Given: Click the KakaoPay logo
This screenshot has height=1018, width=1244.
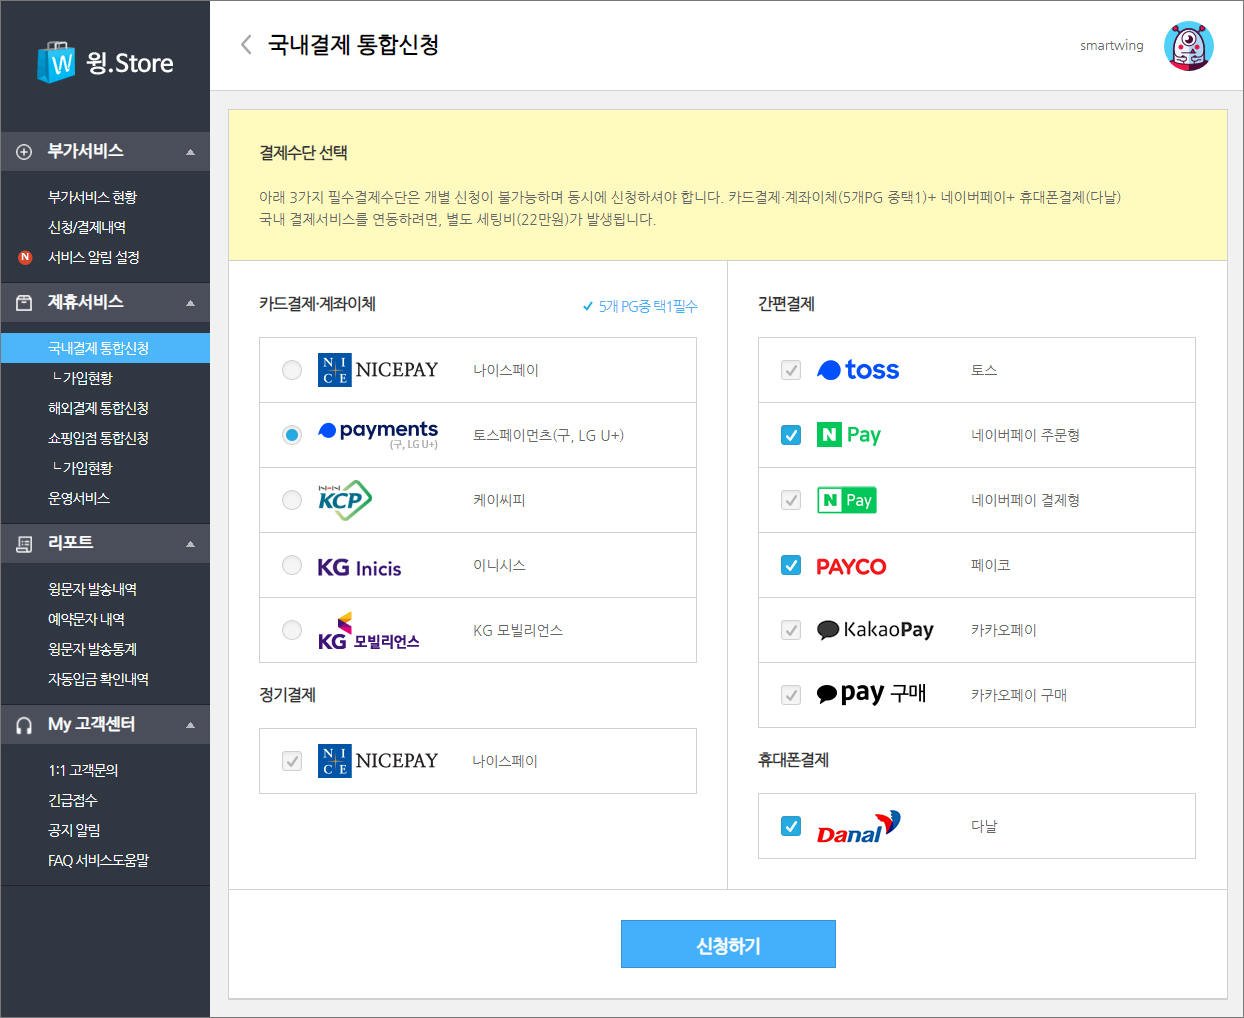Looking at the screenshot, I should (x=875, y=630).
